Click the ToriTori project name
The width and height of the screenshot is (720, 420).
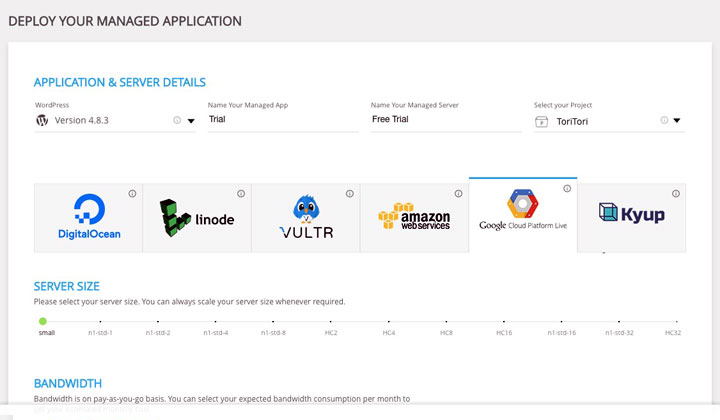(x=572, y=122)
